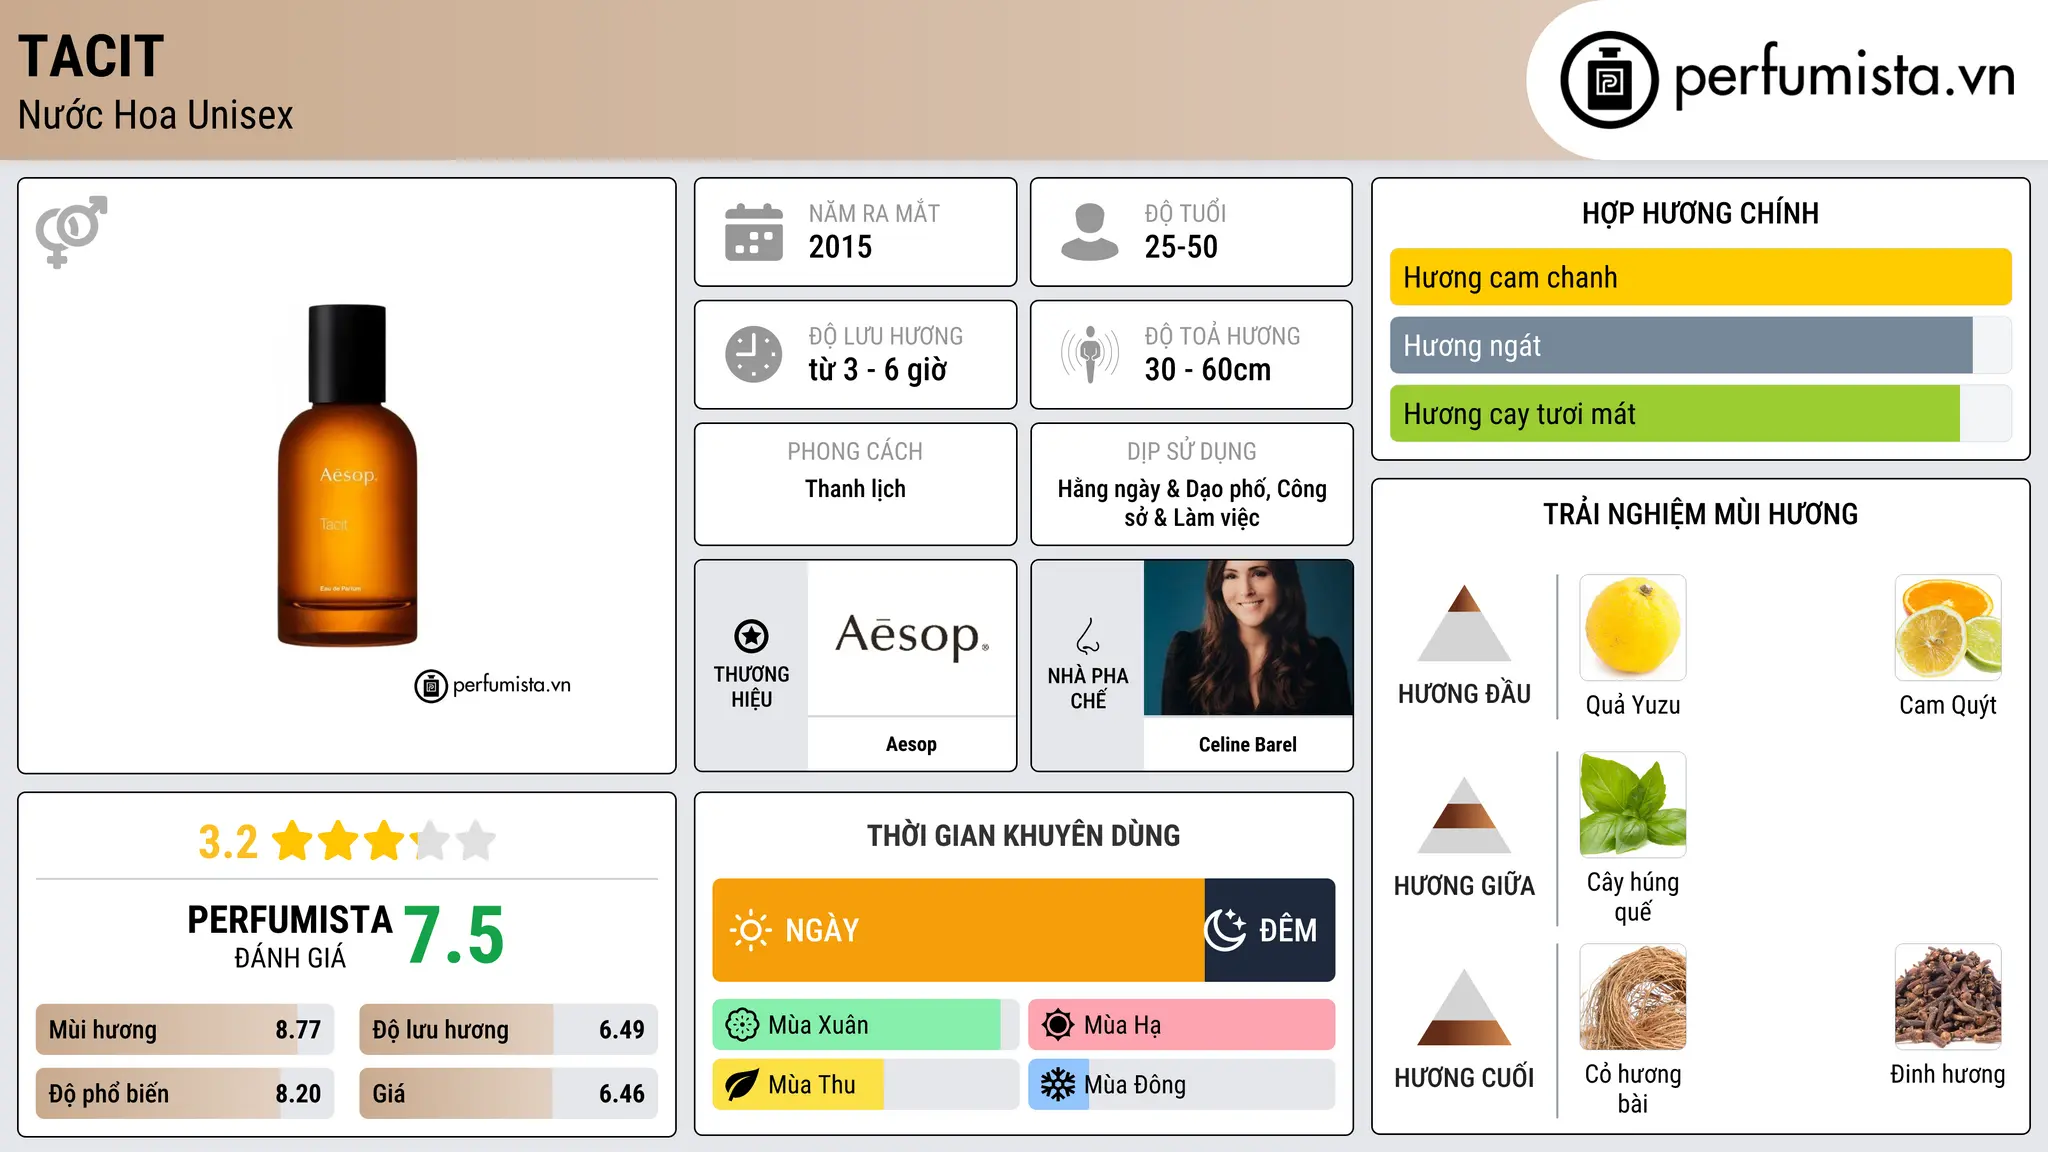Screen dimensions: 2048x1152
Task: Click the Aesop Tacit bottle product image
Action: [347, 475]
